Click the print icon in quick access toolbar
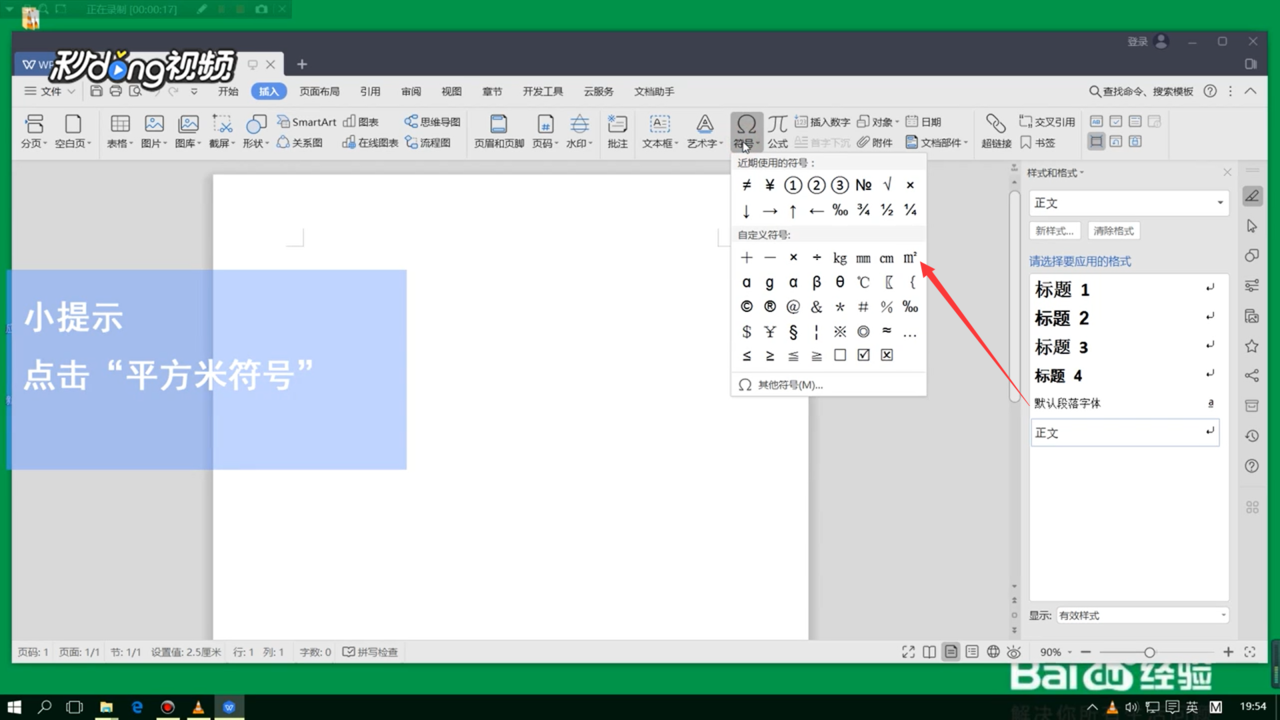Viewport: 1280px width, 720px height. click(x=115, y=91)
